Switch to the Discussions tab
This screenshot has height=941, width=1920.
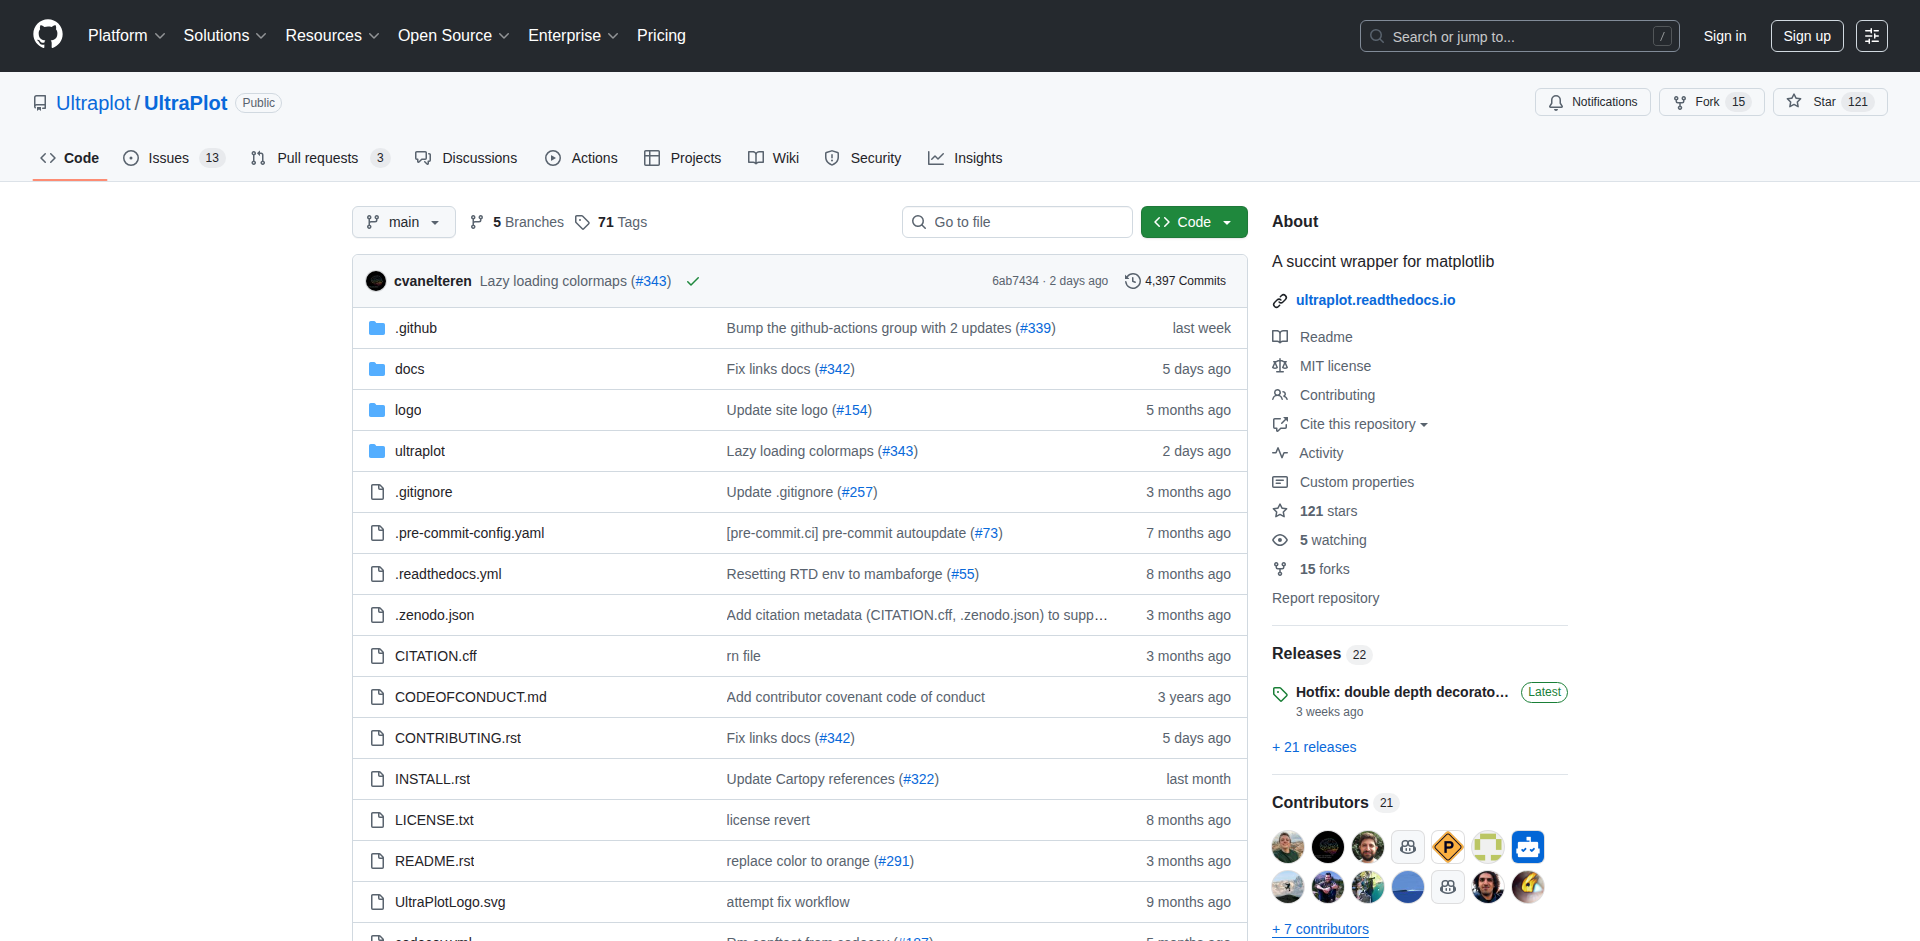tap(466, 158)
